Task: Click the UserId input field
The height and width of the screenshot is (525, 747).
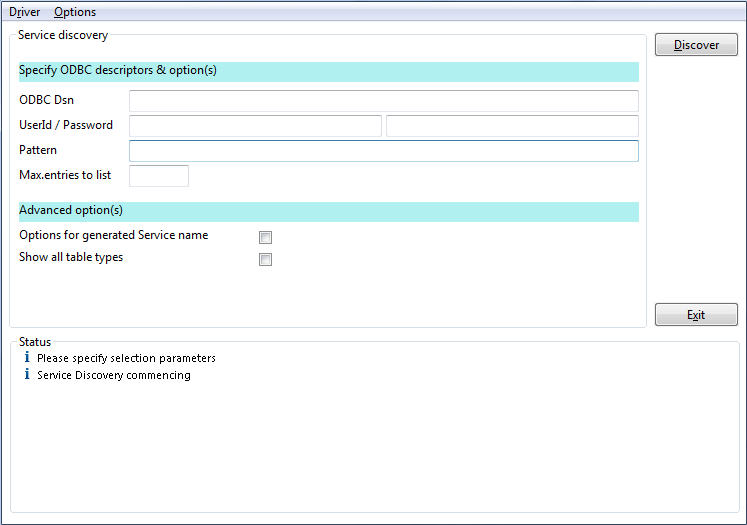Action: tap(255, 126)
